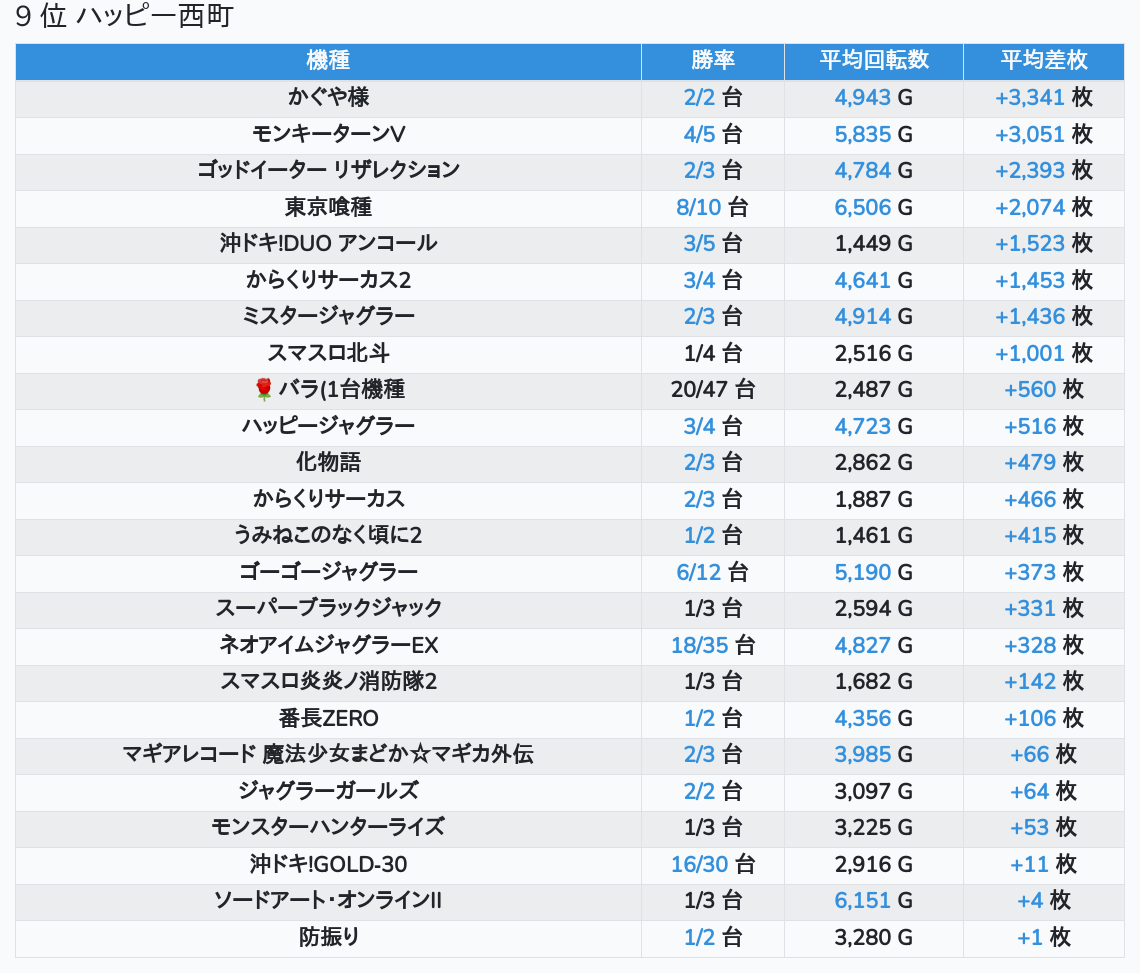Screen dimensions: 1140x973
Task: Click the 3,985 average spins link
Action: [x=862, y=755]
